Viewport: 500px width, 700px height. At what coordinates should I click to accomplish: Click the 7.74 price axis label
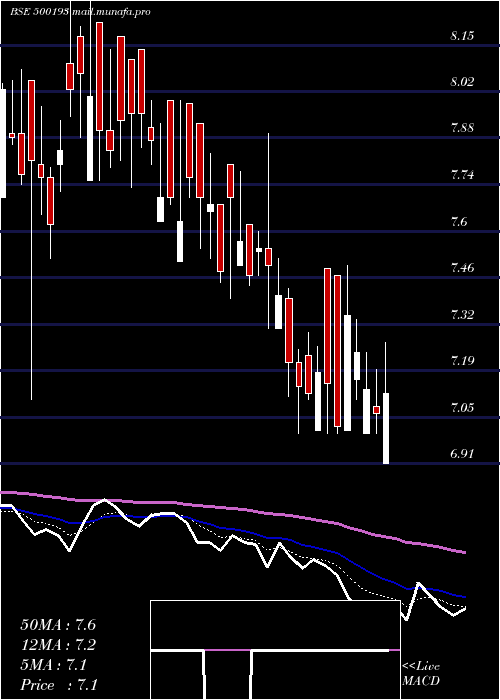(462, 175)
